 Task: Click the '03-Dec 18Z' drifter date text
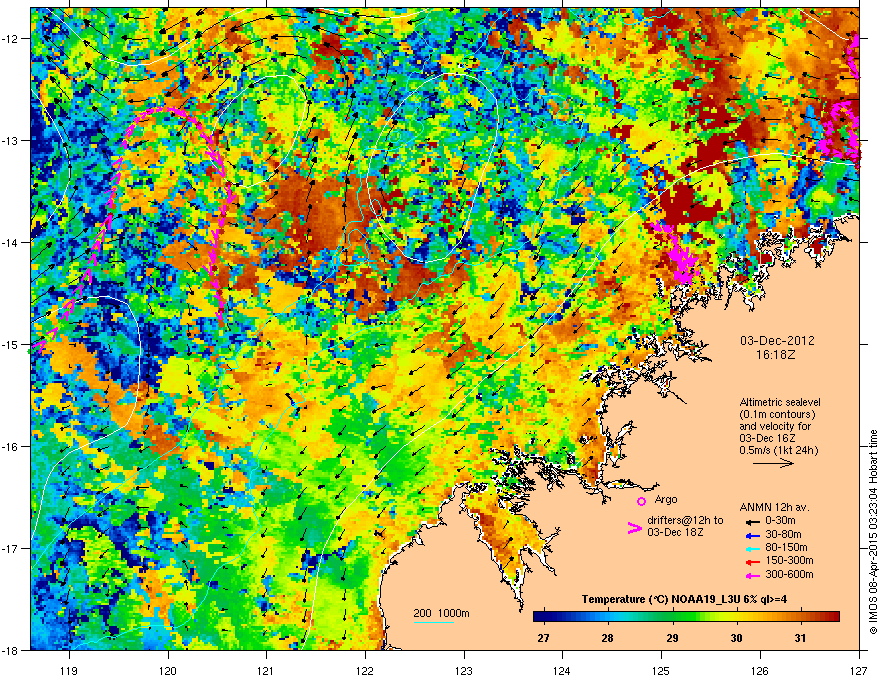pos(675,532)
